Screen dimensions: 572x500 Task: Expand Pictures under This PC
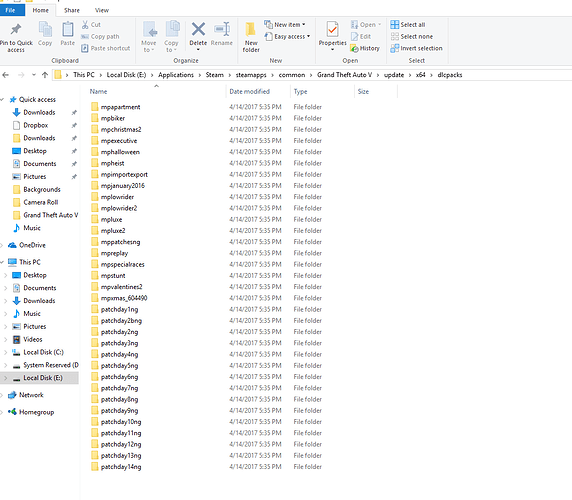[5, 327]
